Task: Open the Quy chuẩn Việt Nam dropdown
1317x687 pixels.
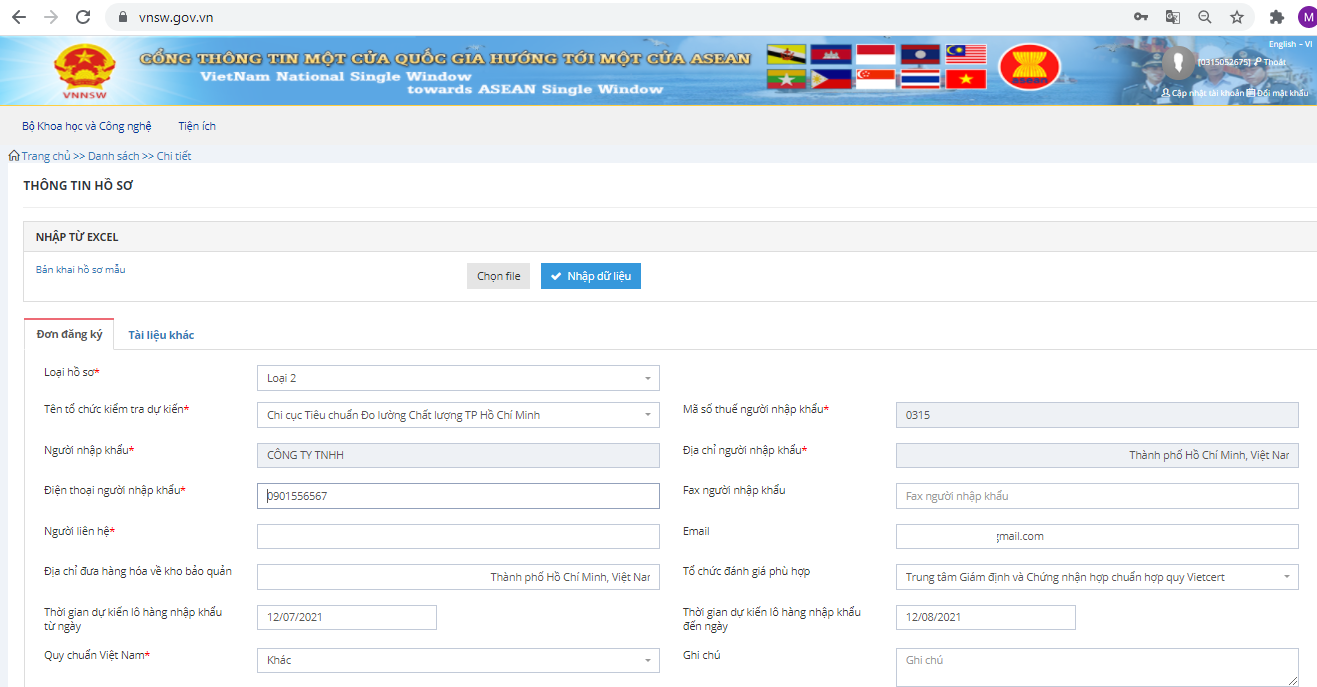Action: coord(644,660)
